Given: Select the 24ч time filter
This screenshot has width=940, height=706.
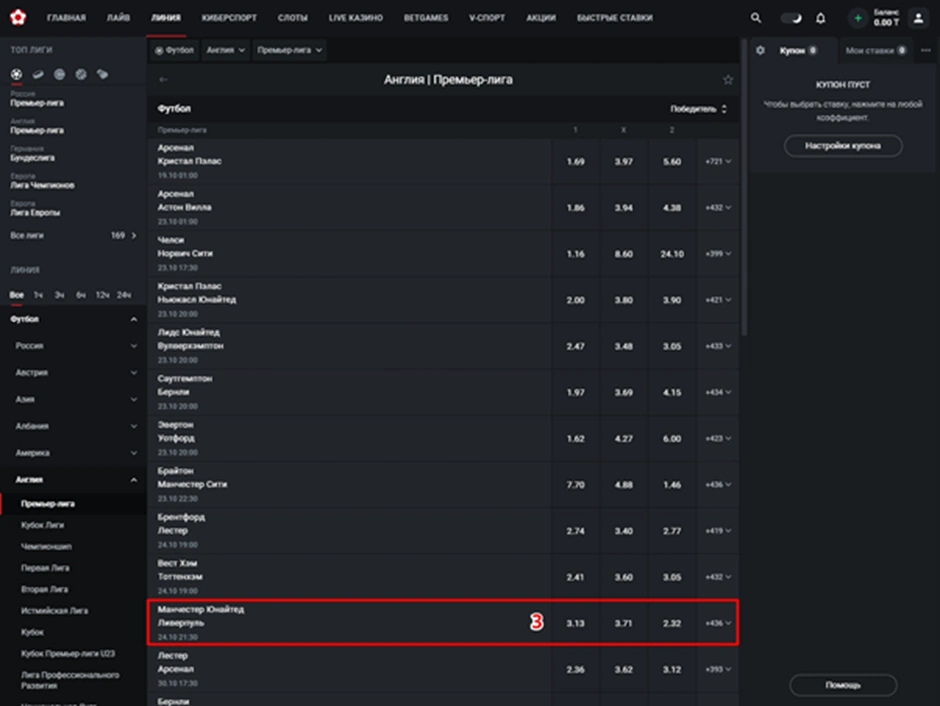Looking at the screenshot, I should 124,295.
